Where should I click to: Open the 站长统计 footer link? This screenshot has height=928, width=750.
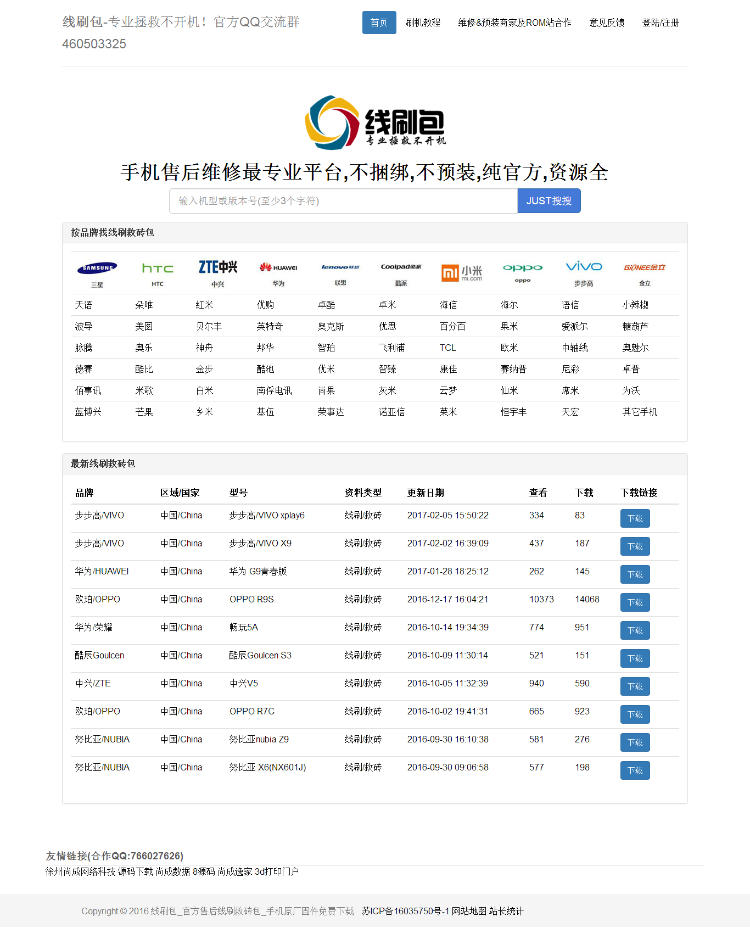tap(507, 911)
